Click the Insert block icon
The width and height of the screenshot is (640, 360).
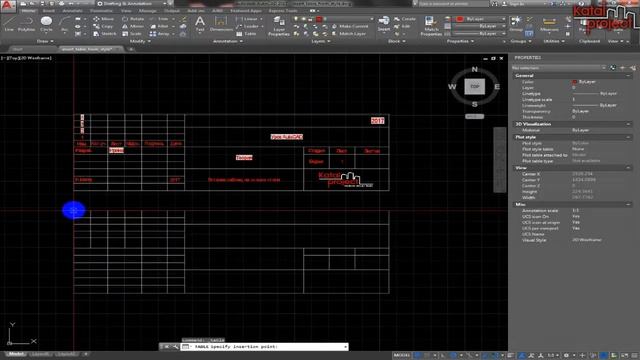point(384,23)
